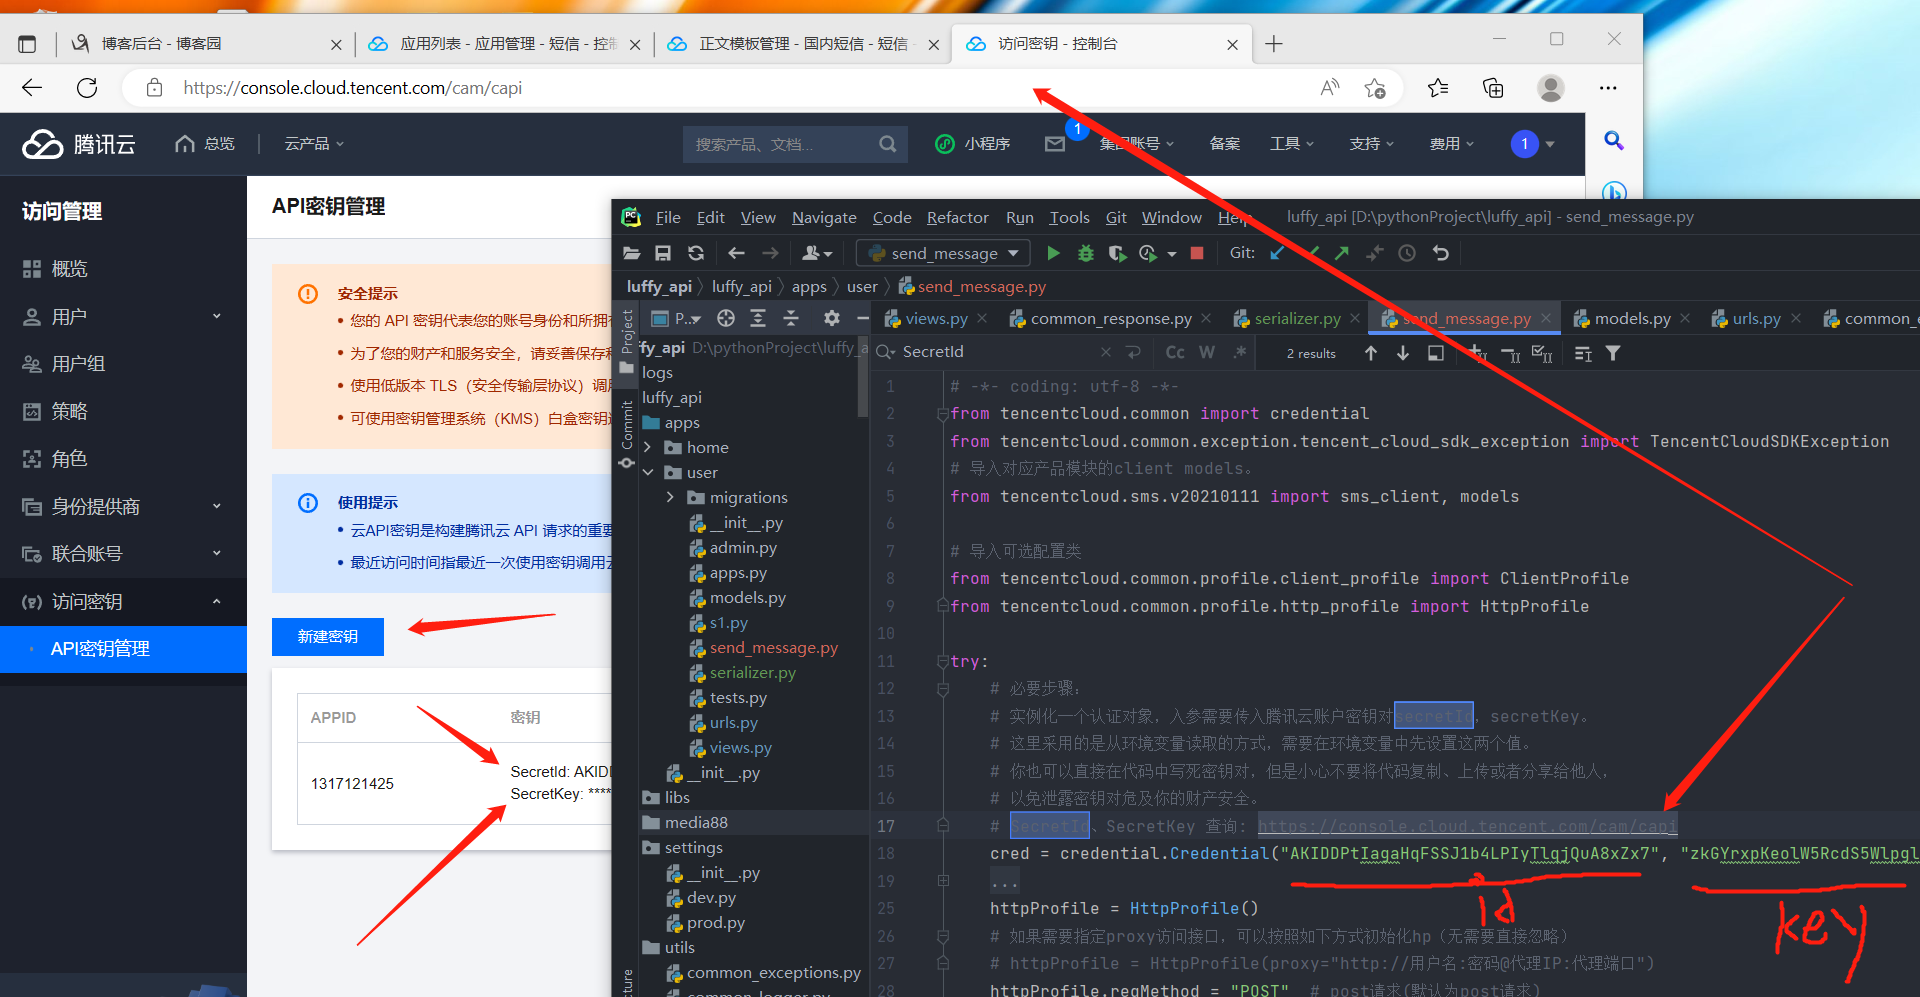The width and height of the screenshot is (1920, 997).
Task: Navigate forward using PyCharm toolbar arrow
Action: click(x=770, y=253)
